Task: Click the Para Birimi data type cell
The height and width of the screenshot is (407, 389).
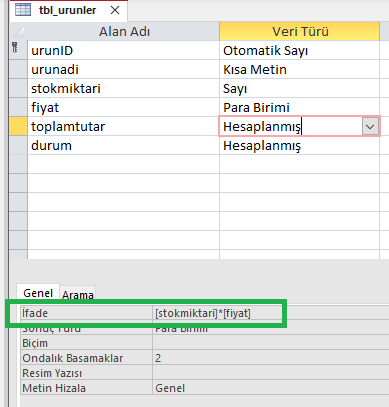Action: (x=299, y=108)
